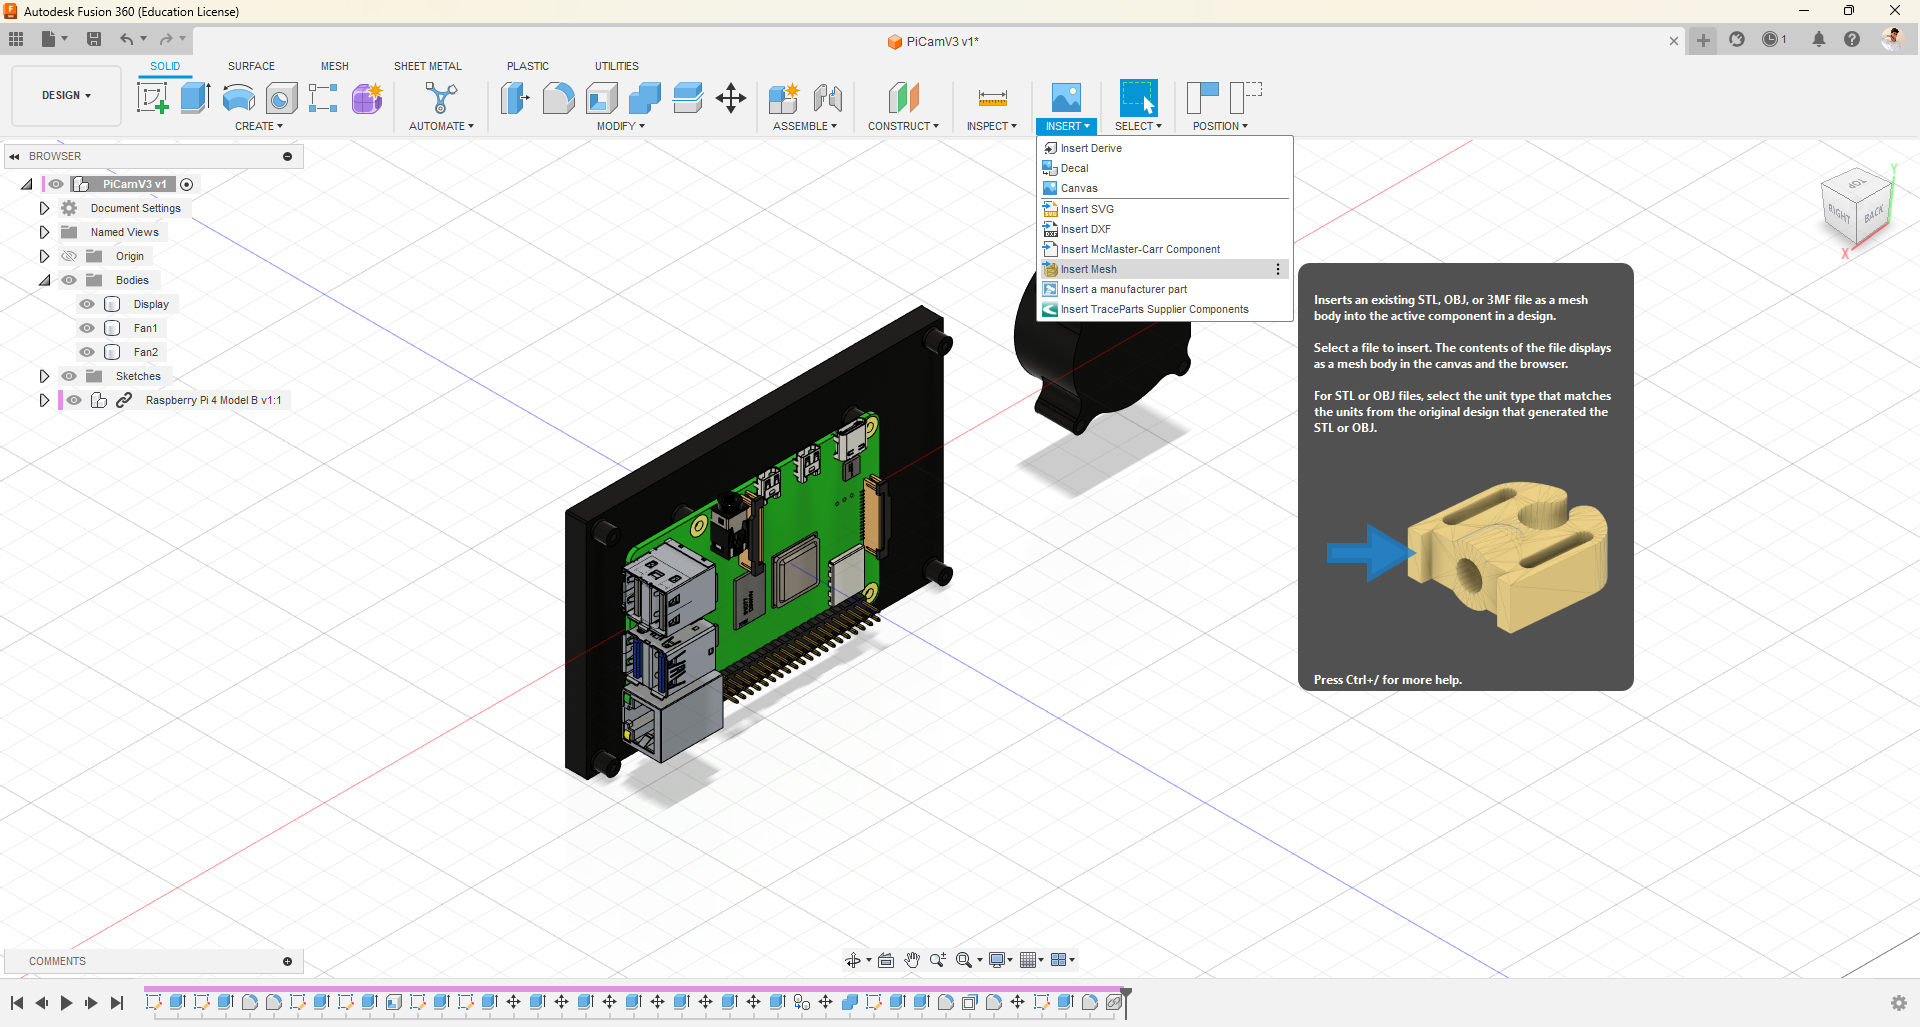This screenshot has width=1920, height=1027.
Task: Click the Fillet tool icon
Action: coord(558,98)
